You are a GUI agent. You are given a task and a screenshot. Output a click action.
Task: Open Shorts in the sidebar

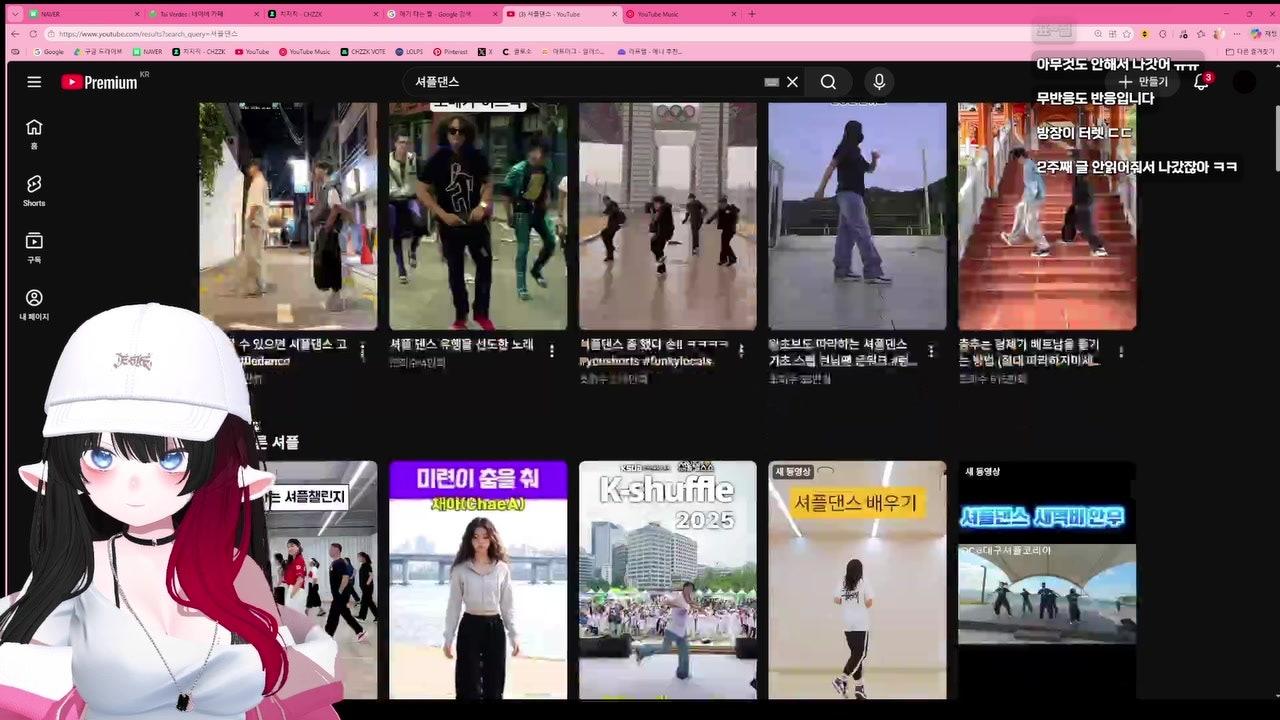(x=34, y=190)
